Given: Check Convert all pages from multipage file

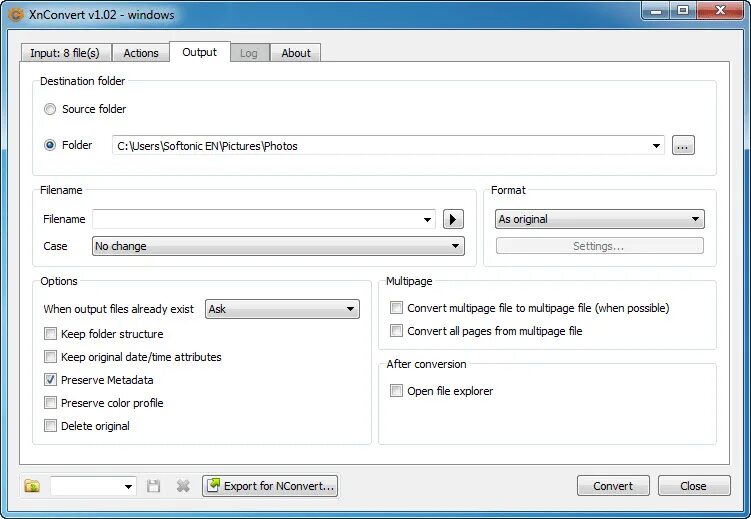Looking at the screenshot, I should point(396,330).
